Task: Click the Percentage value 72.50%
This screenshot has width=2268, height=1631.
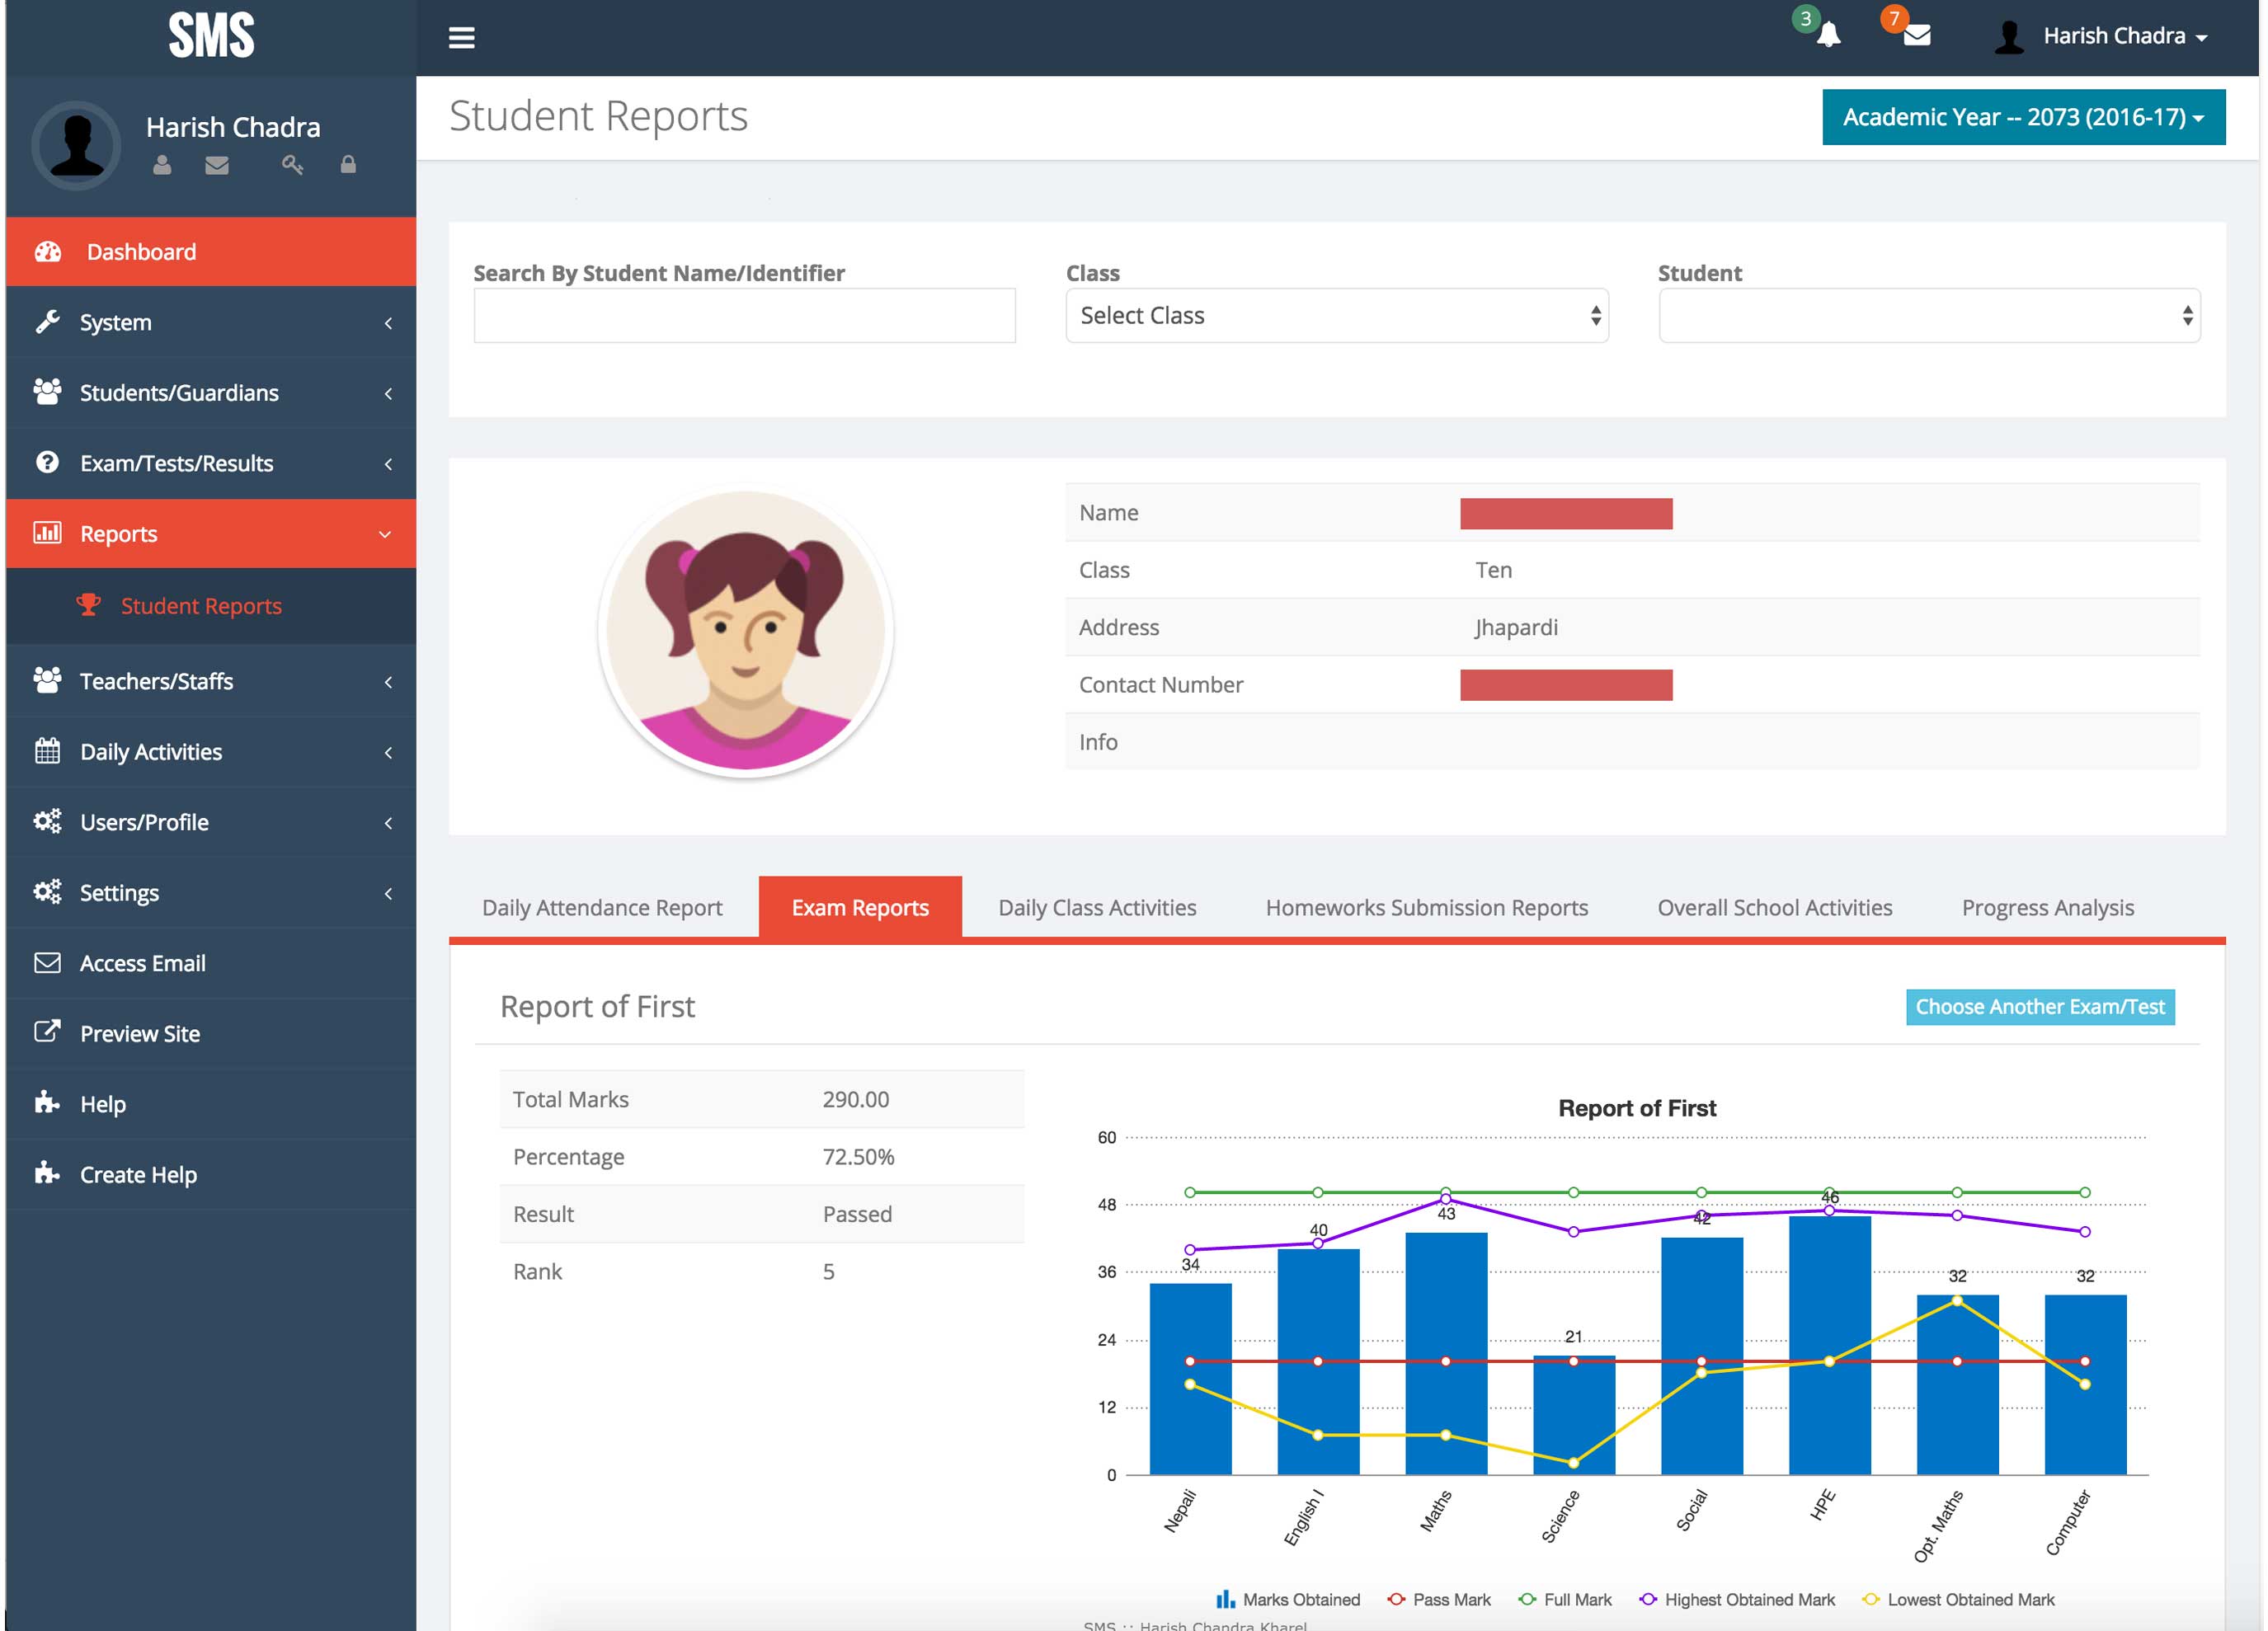Action: coord(858,1156)
